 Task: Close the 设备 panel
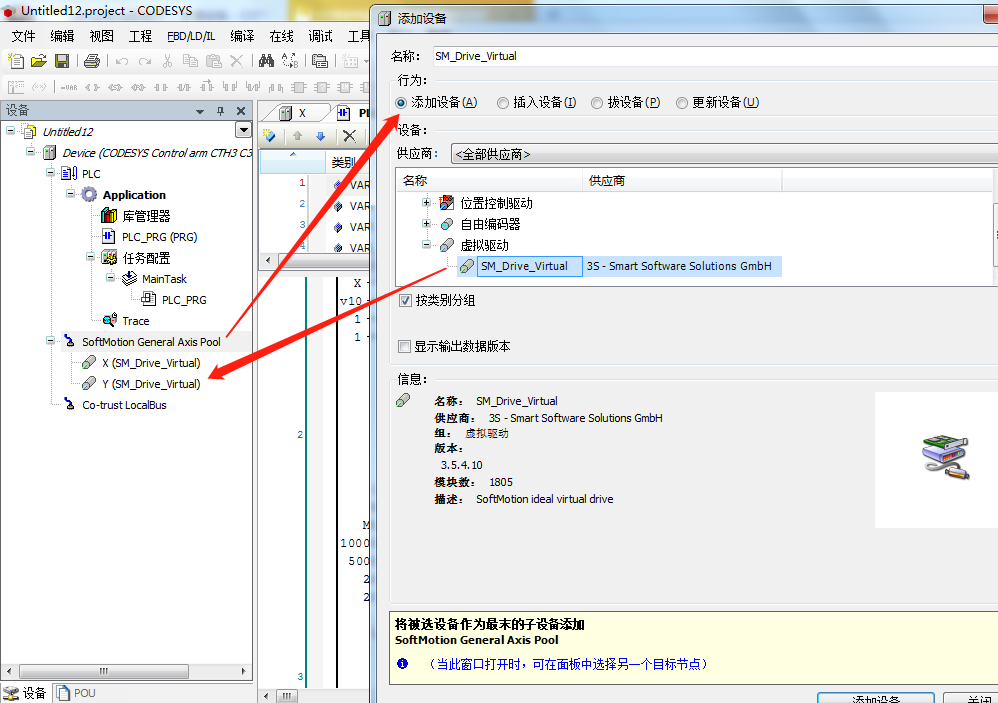coord(241,111)
